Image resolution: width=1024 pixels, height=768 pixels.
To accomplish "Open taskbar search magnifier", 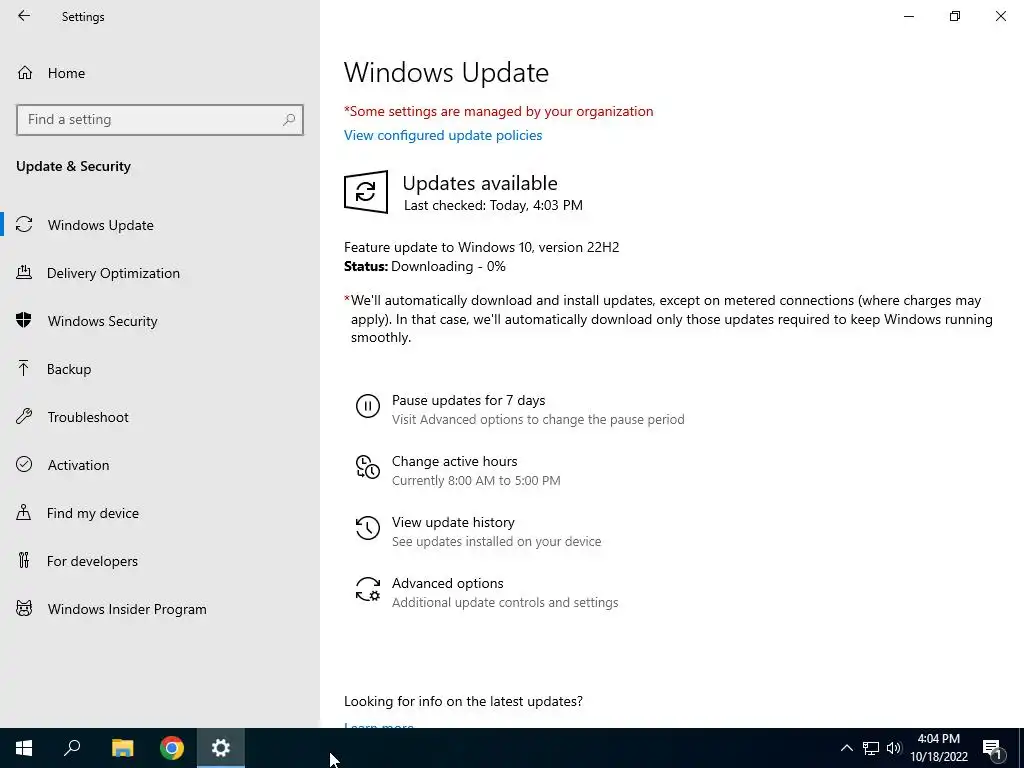I will [72, 748].
